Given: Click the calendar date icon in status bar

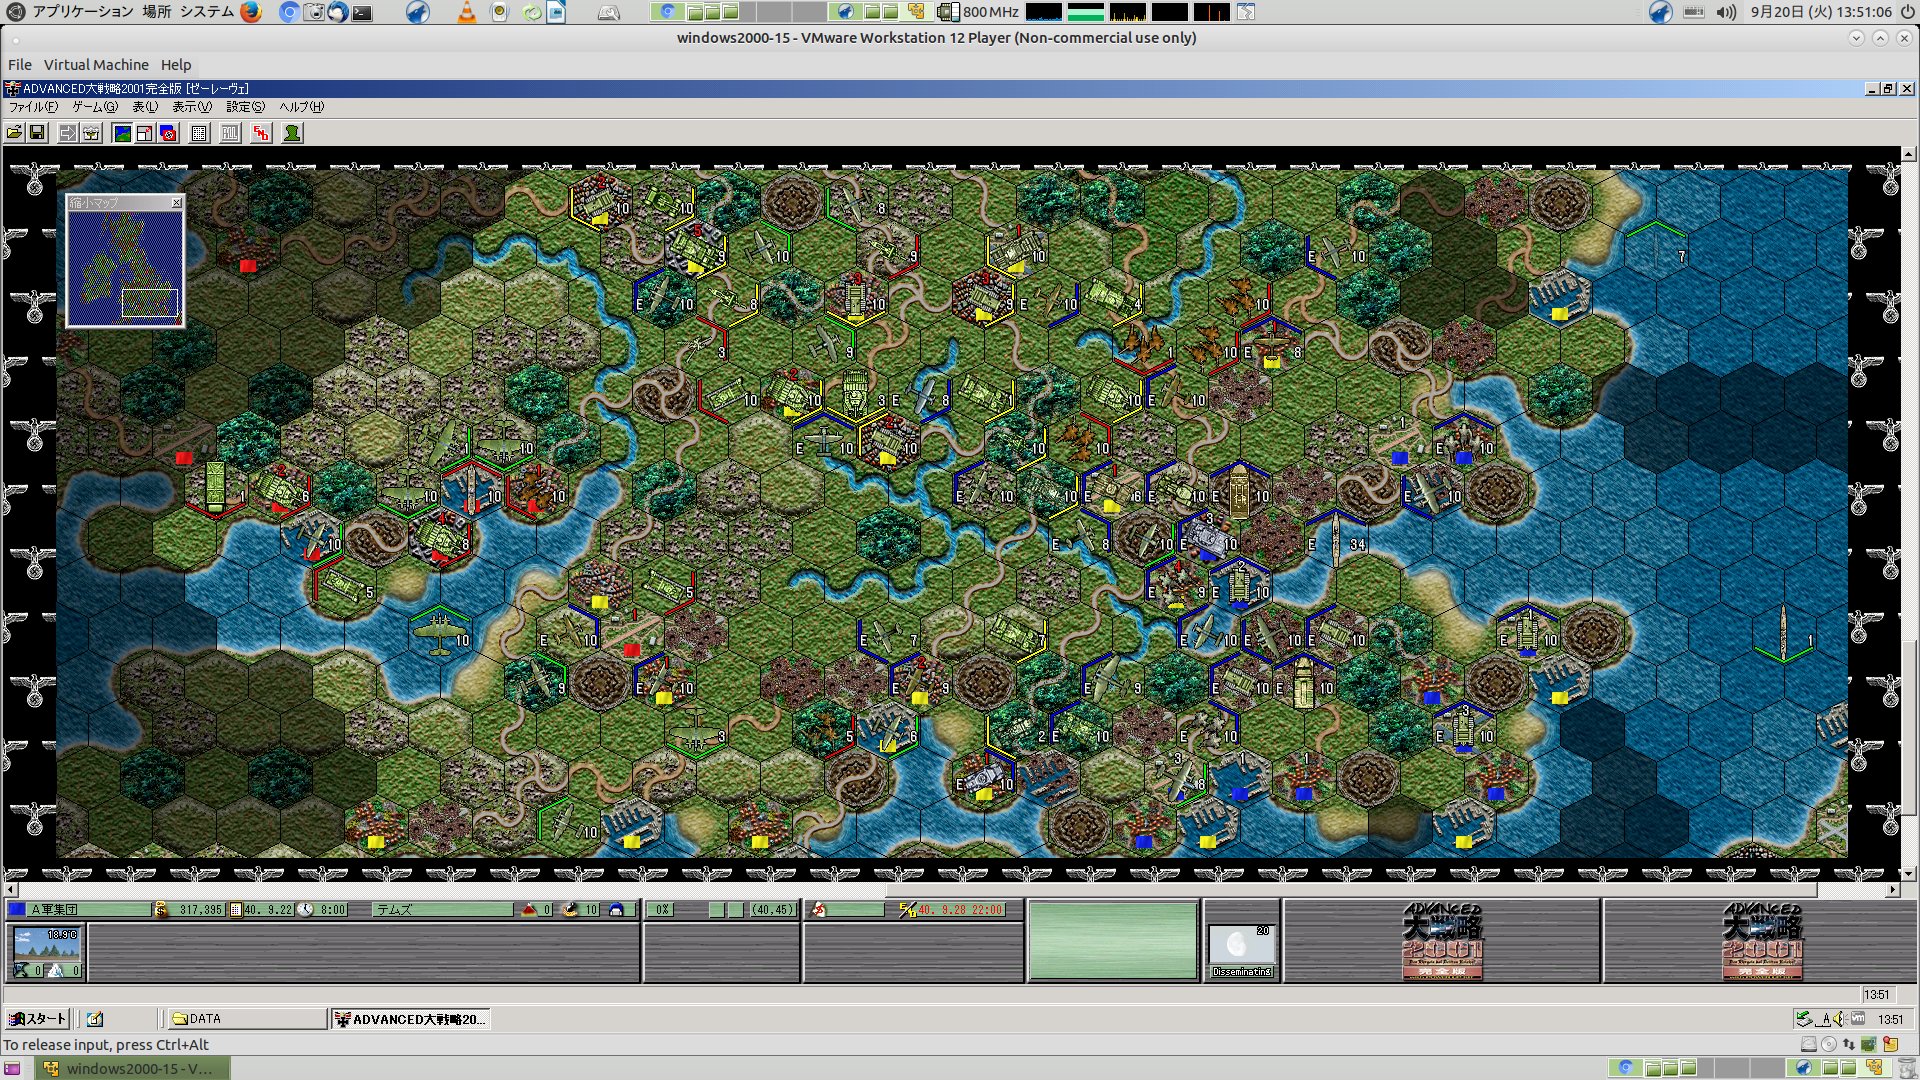Looking at the screenshot, I should (236, 910).
